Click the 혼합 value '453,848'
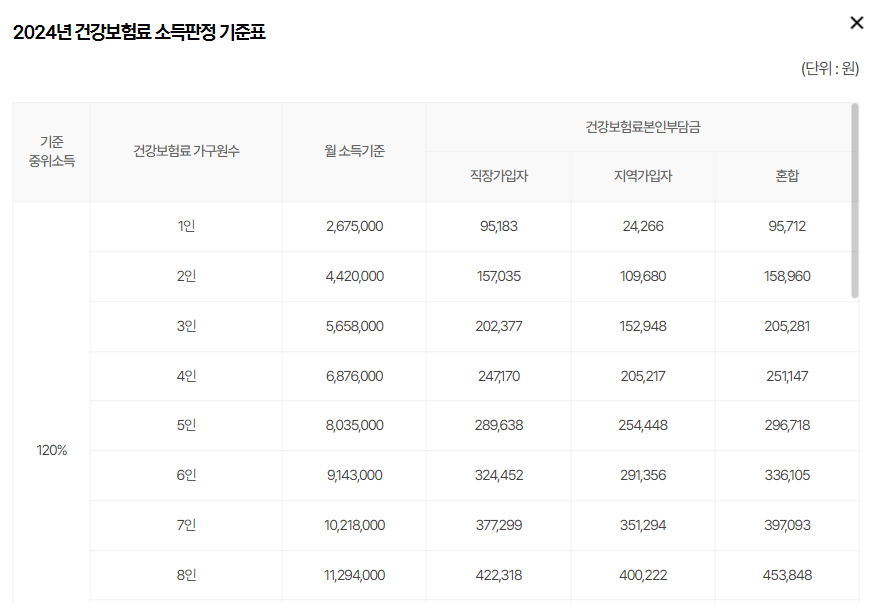 [787, 575]
